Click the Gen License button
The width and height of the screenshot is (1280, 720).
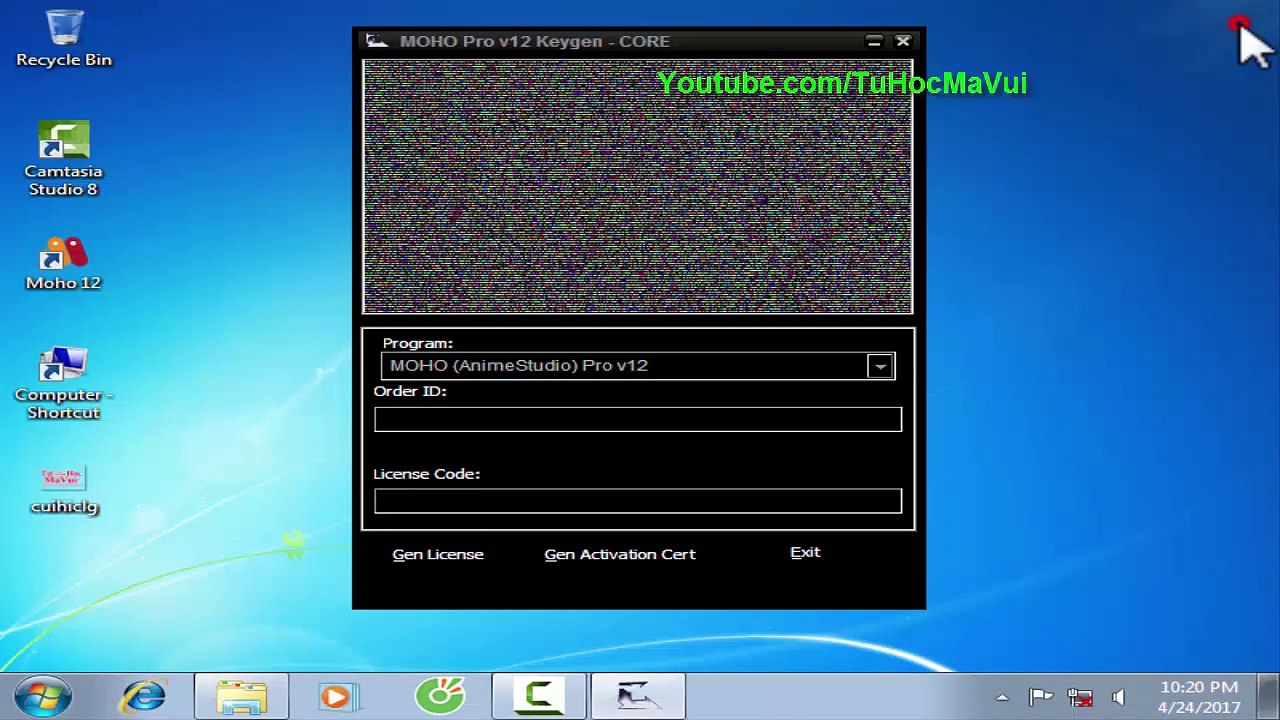click(x=438, y=554)
